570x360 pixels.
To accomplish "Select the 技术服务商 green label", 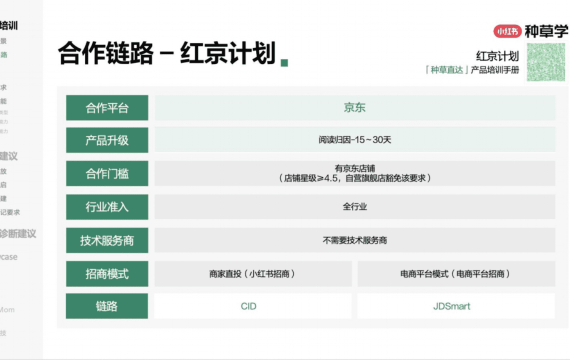I will pos(107,240).
